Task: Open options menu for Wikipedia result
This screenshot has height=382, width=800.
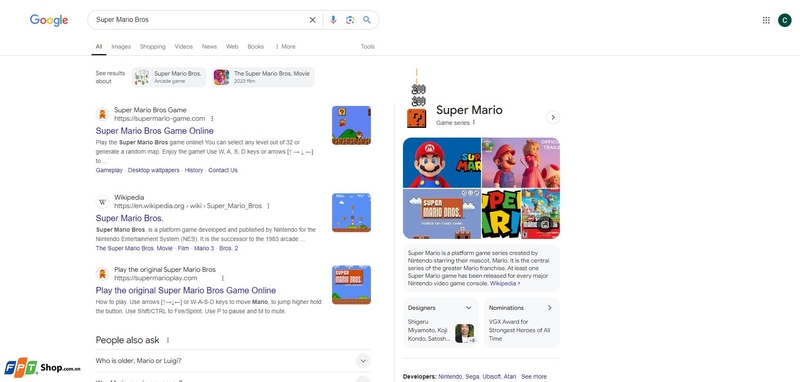Action: (x=268, y=206)
